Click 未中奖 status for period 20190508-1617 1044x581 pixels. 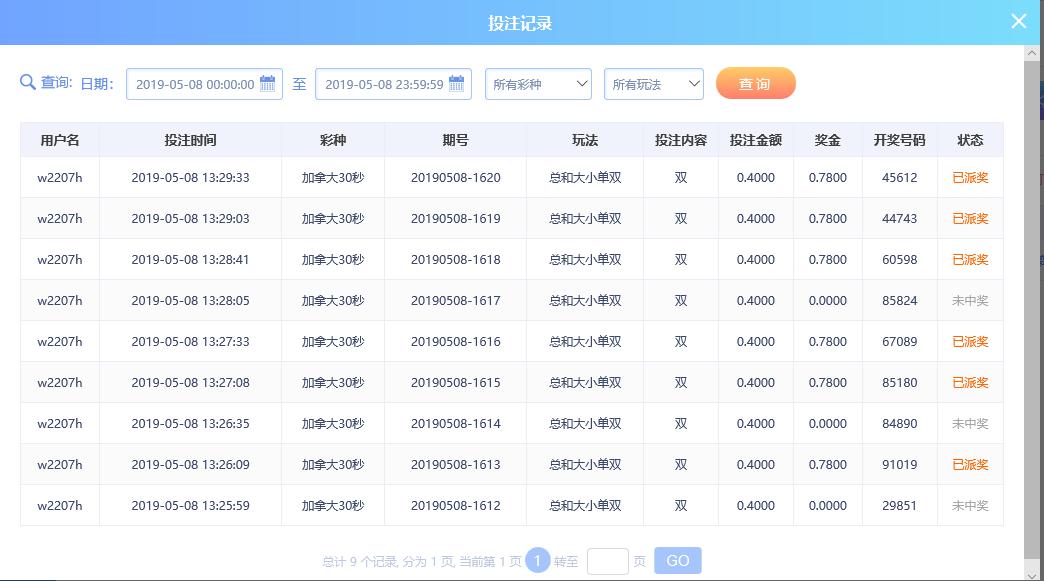click(x=970, y=301)
